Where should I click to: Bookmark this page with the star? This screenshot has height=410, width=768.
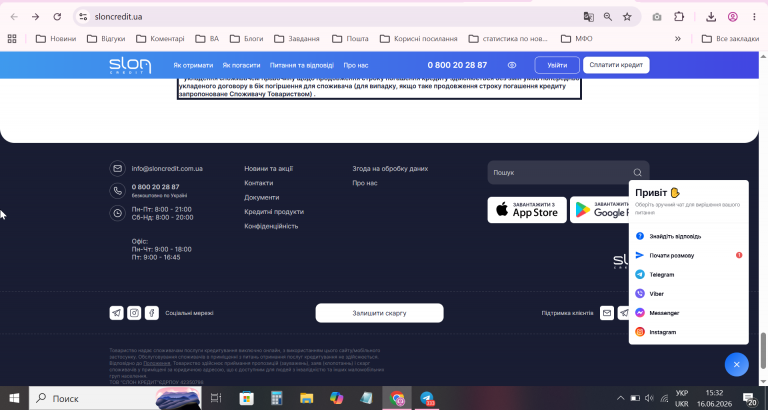(x=627, y=17)
